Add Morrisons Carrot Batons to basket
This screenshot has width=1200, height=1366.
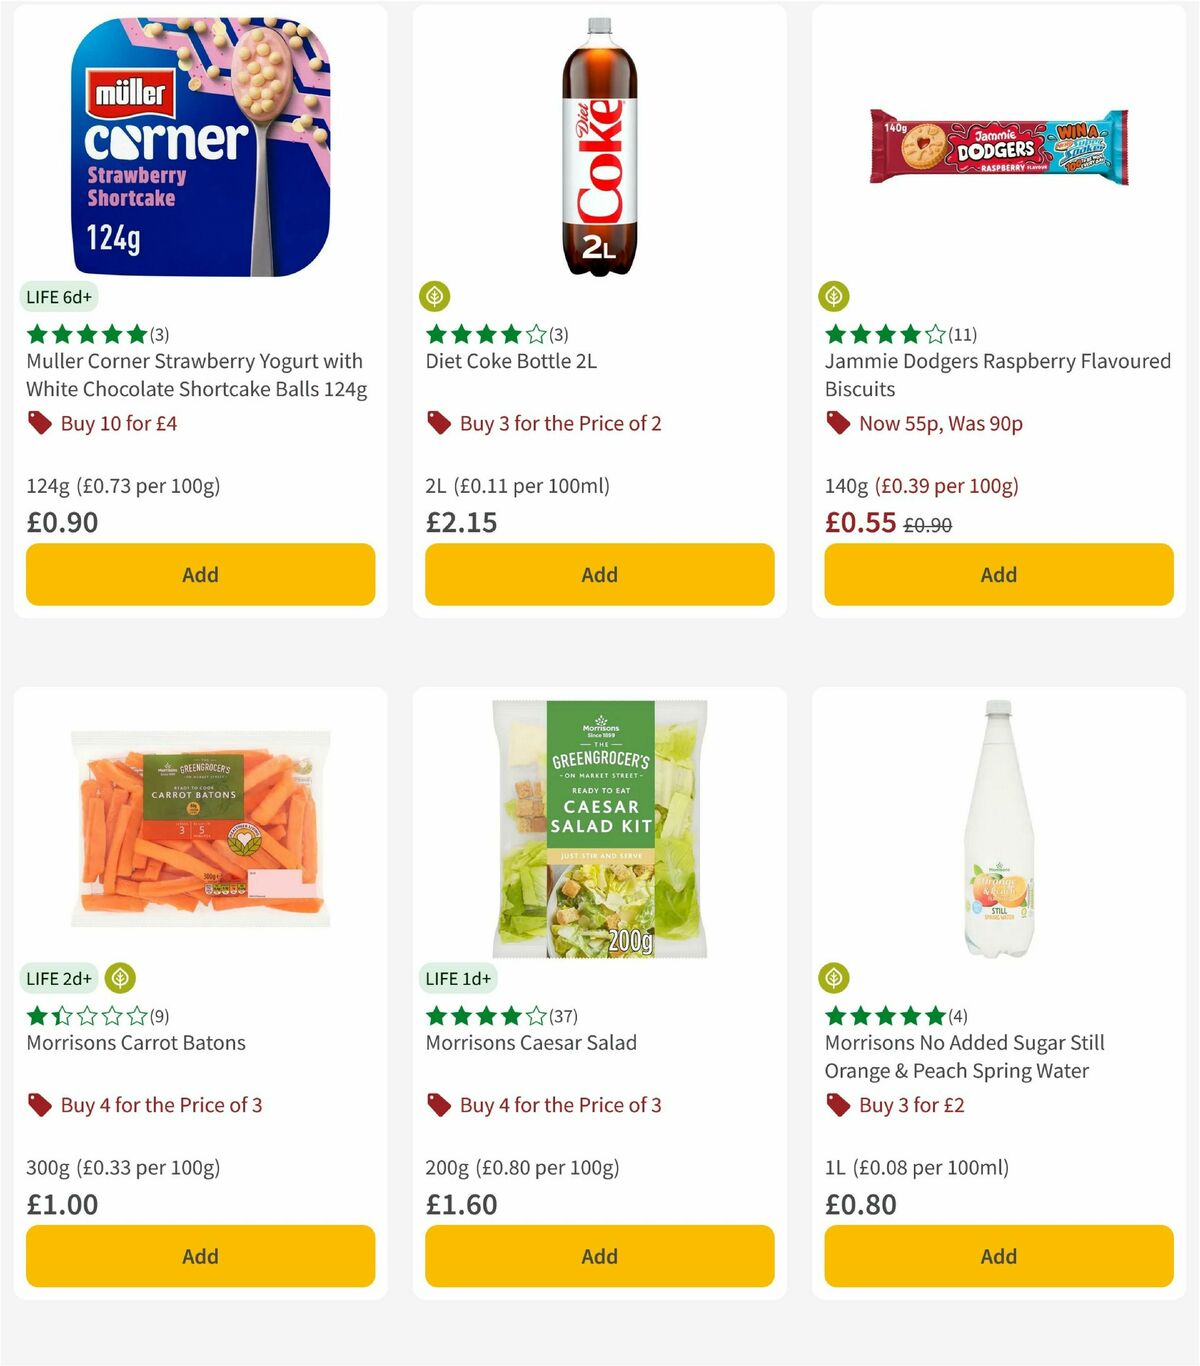coord(200,1256)
